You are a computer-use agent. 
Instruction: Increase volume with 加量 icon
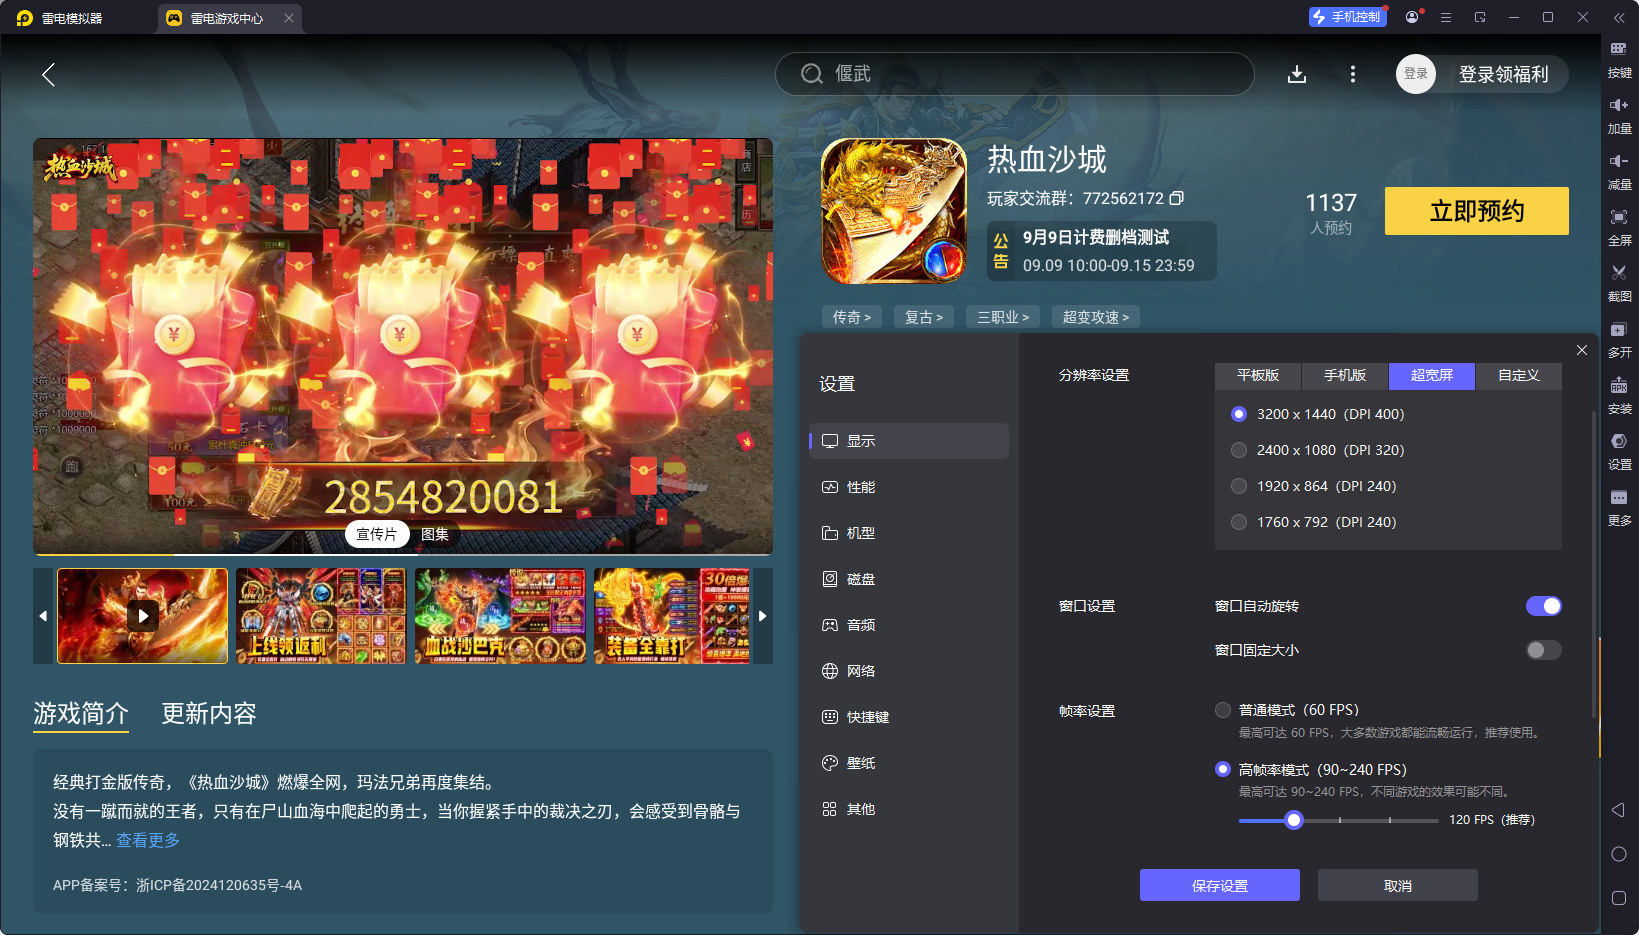pos(1619,116)
